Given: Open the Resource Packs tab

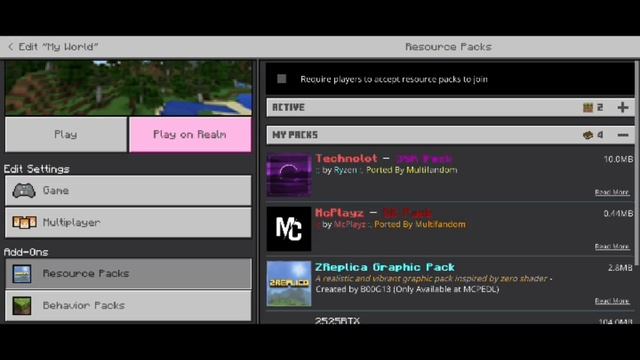Looking at the screenshot, I should pyautogui.click(x=128, y=273).
